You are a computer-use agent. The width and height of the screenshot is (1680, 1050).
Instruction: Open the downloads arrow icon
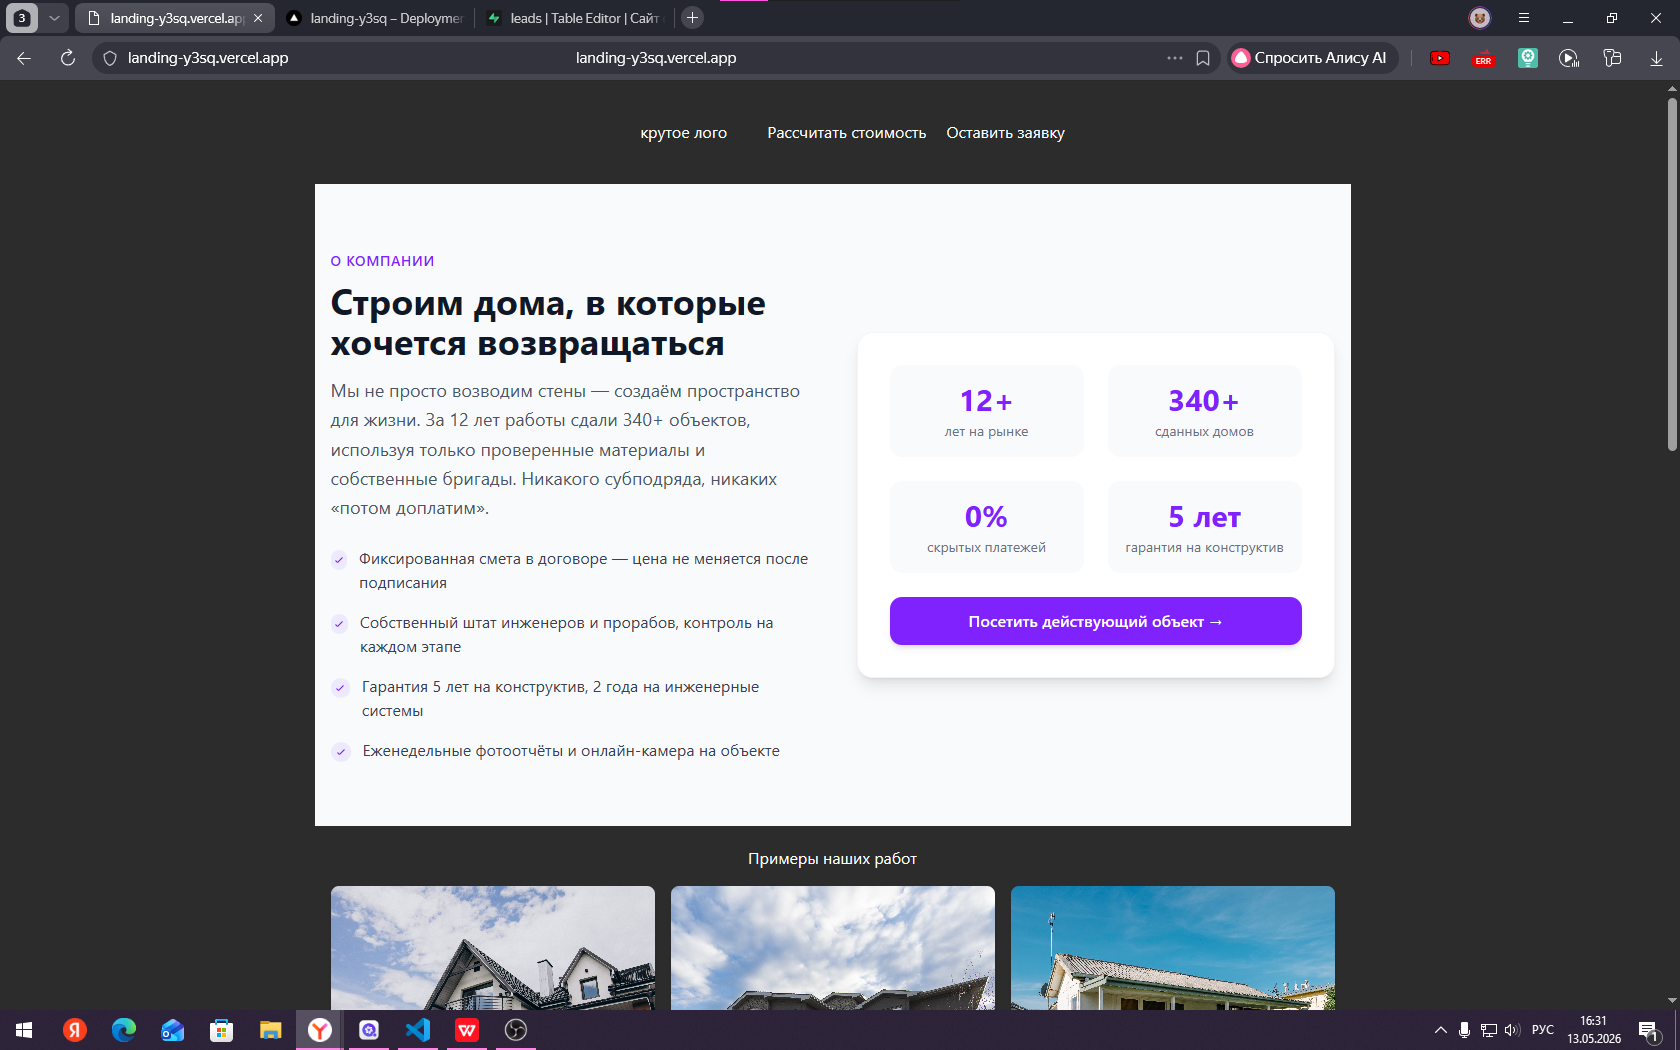[x=1656, y=58]
